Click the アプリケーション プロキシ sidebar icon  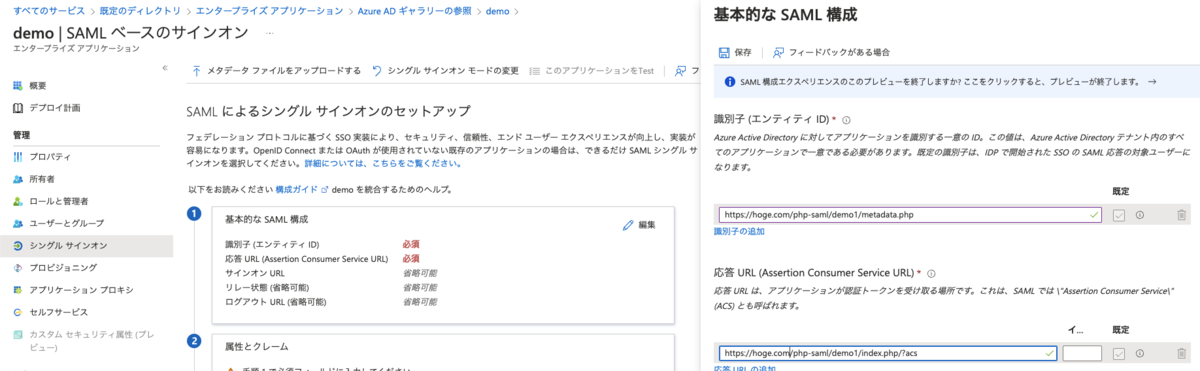tap(18, 289)
